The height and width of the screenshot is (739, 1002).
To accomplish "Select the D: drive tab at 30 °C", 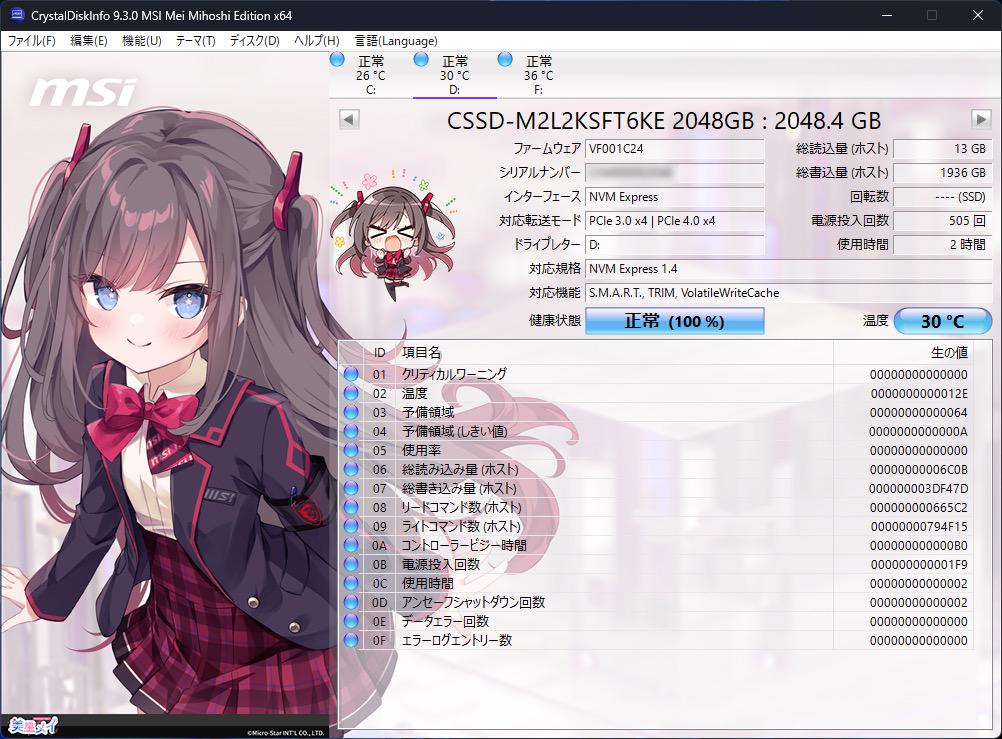I will click(454, 75).
